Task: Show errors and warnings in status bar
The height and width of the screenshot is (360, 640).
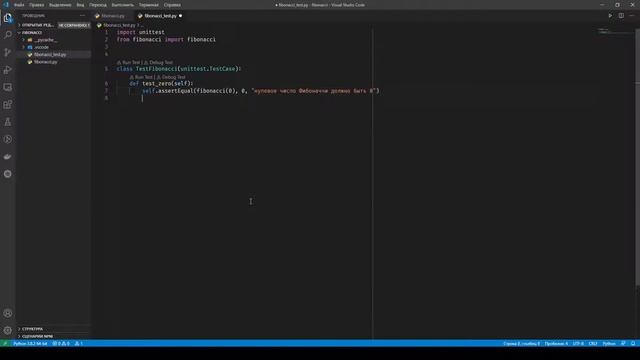Action: coord(61,343)
